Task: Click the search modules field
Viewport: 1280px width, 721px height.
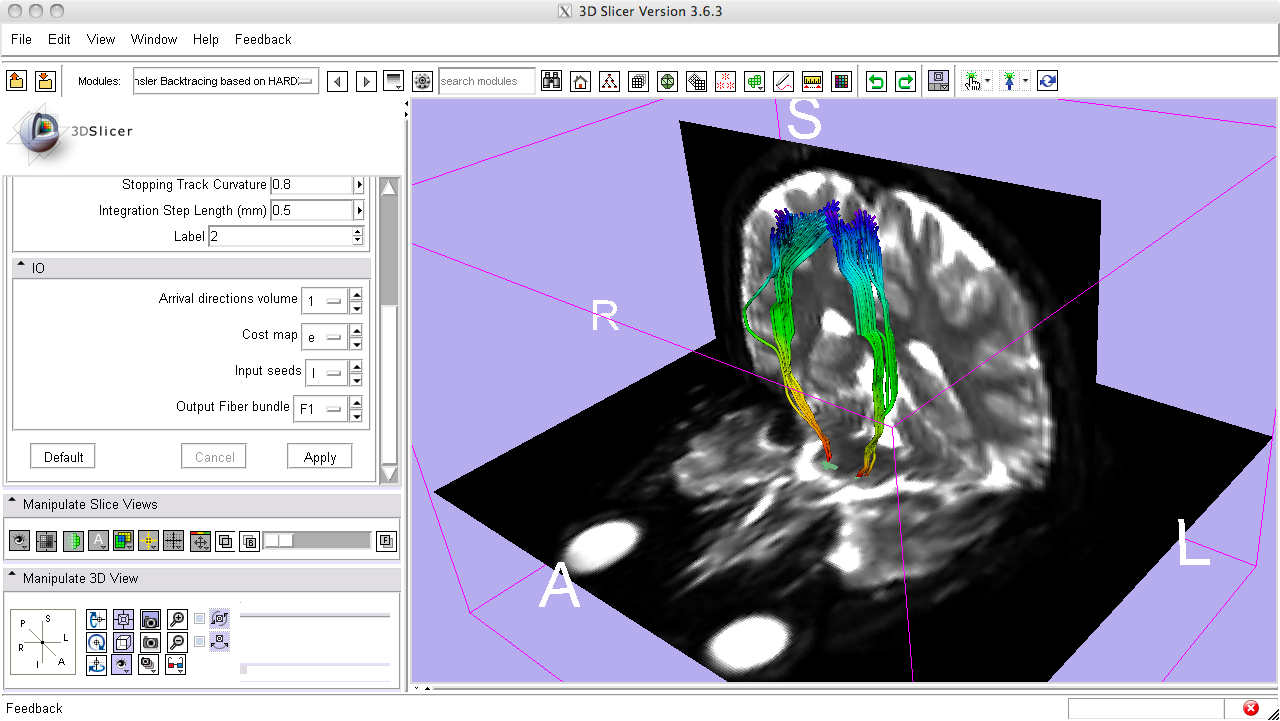Action: (x=486, y=81)
